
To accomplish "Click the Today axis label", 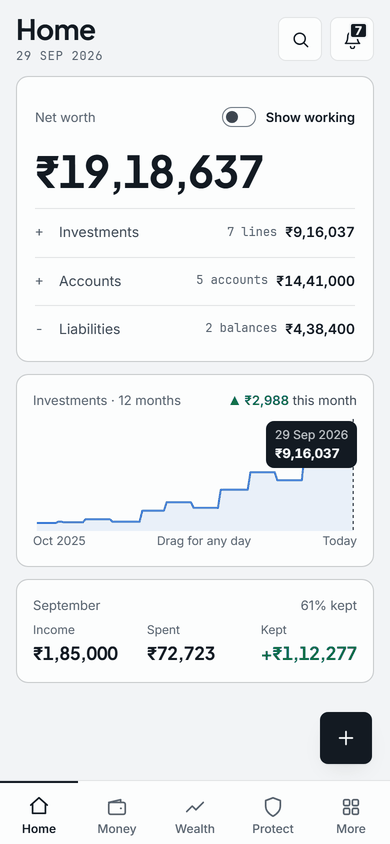I will point(339,541).
